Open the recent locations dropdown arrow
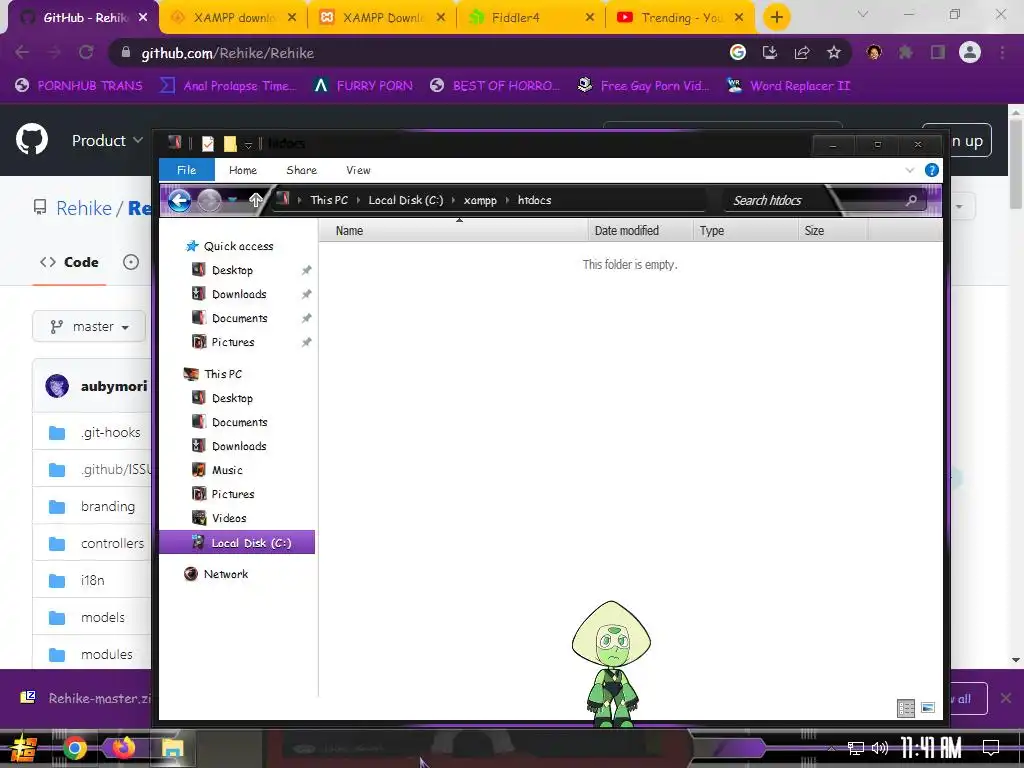1024x768 pixels. coord(232,200)
